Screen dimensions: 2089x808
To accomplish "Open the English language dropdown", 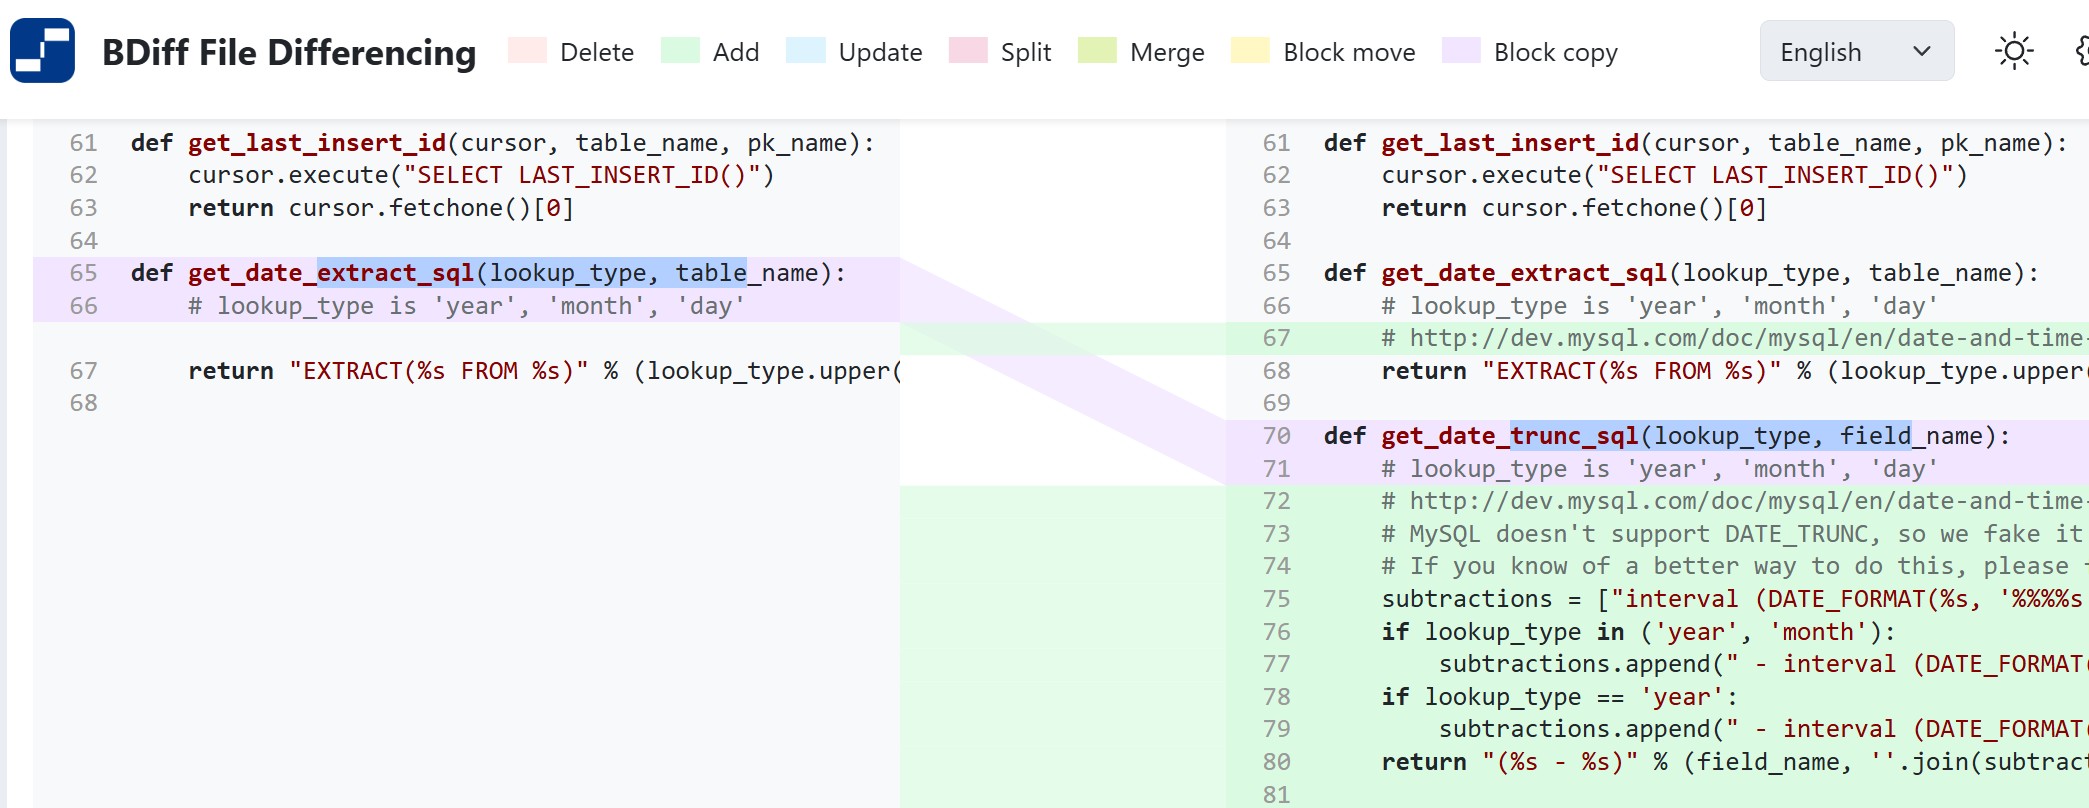I will pos(1855,51).
